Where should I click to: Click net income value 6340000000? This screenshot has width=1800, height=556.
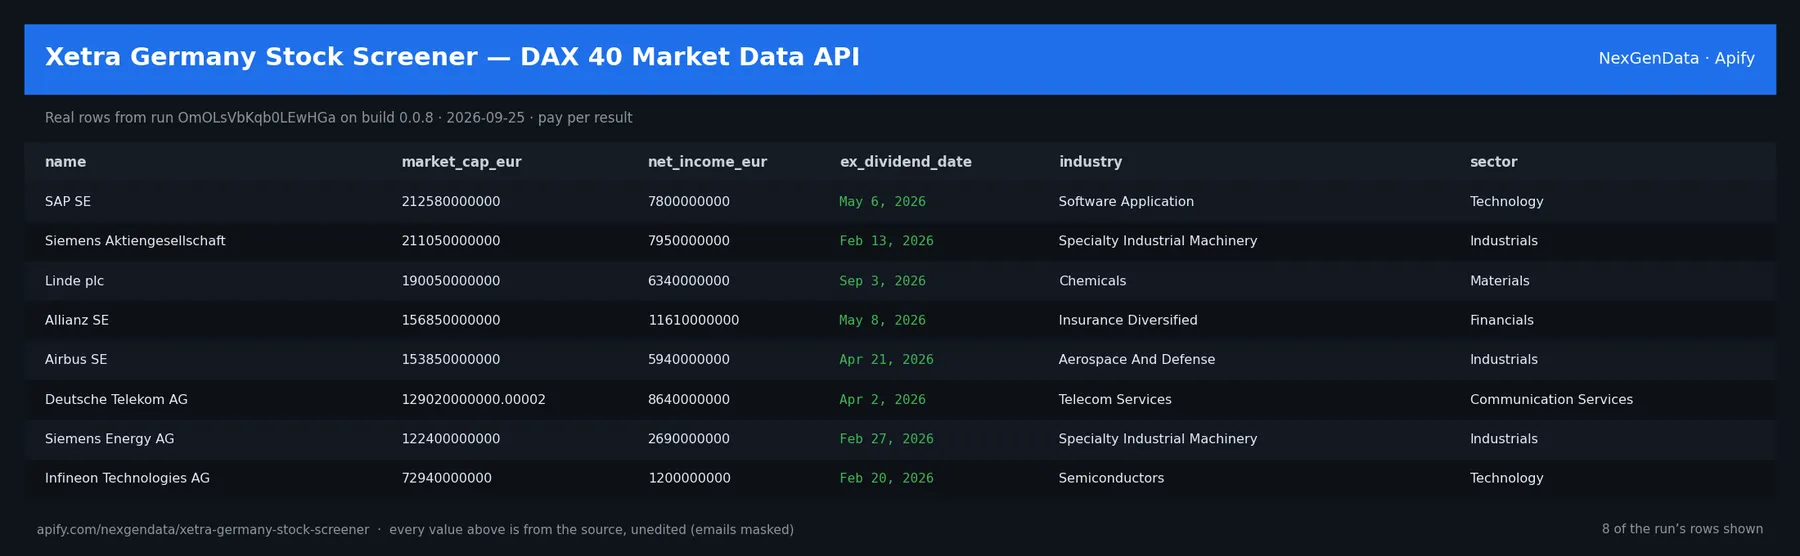(x=689, y=281)
